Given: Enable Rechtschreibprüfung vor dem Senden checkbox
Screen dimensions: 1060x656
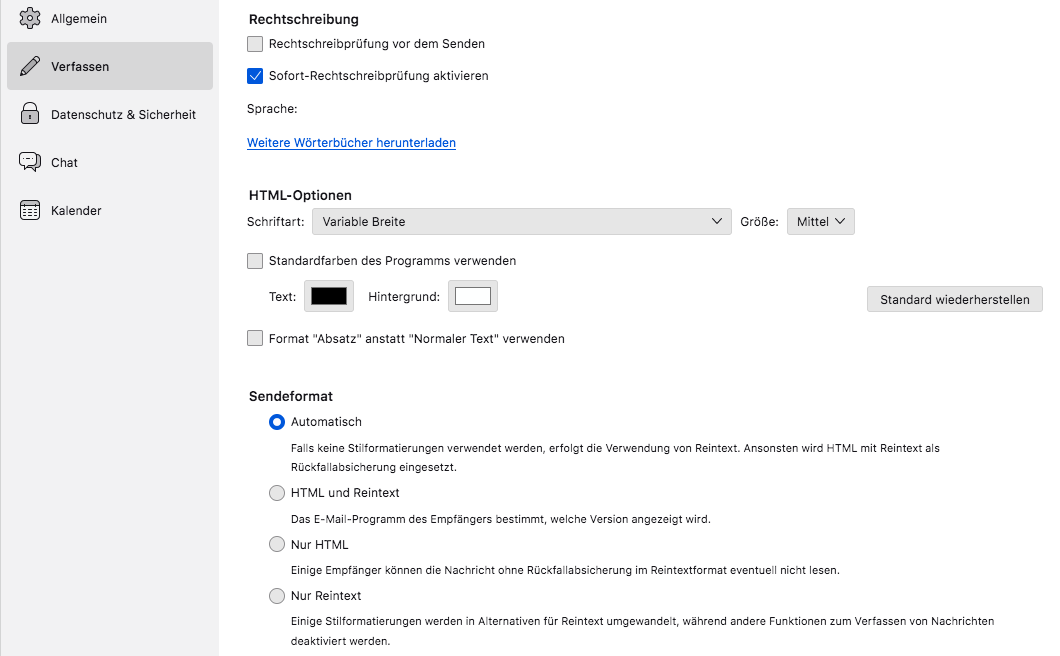Looking at the screenshot, I should [255, 44].
